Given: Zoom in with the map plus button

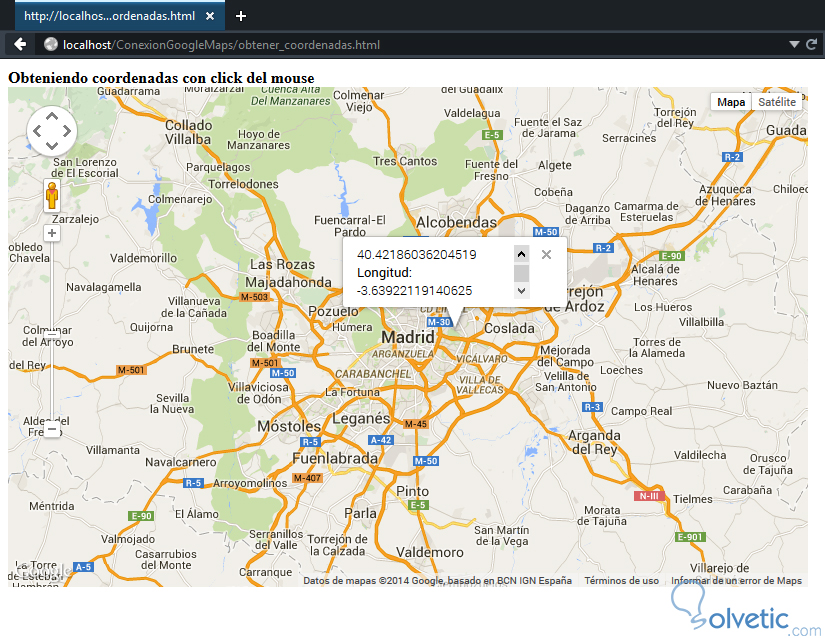Looking at the screenshot, I should [x=52, y=233].
